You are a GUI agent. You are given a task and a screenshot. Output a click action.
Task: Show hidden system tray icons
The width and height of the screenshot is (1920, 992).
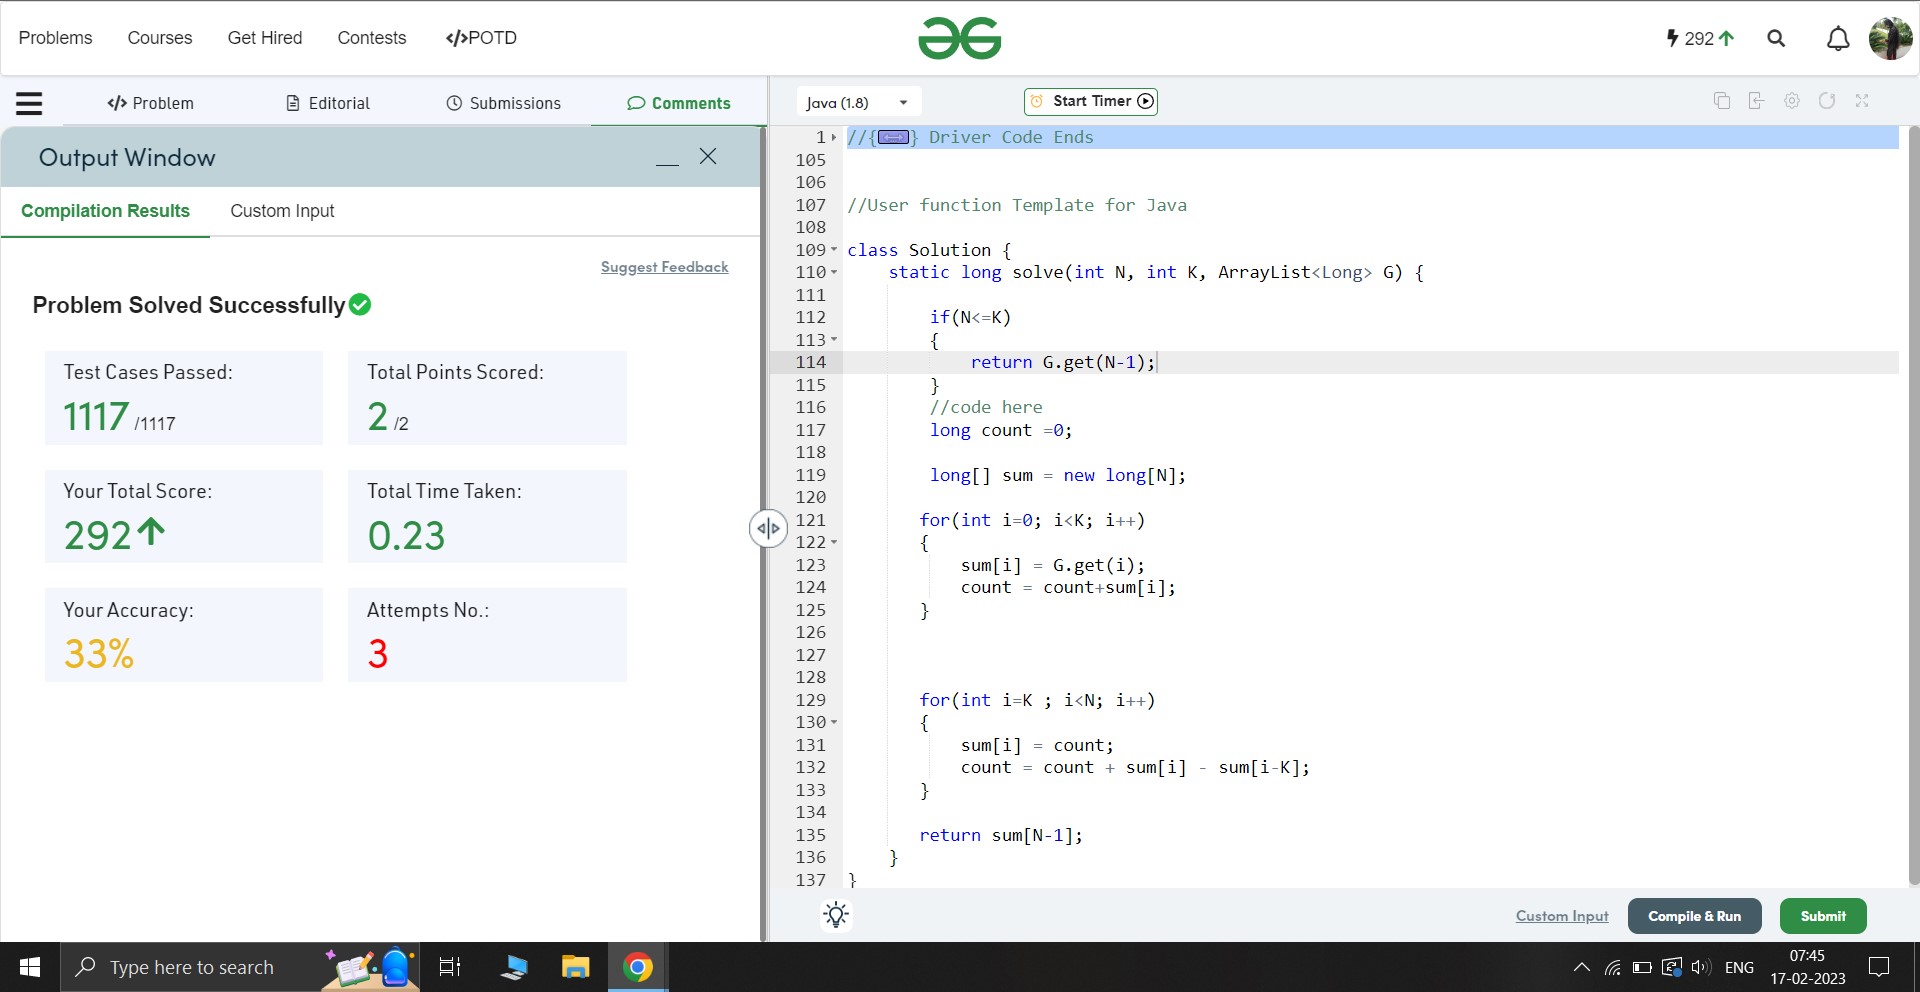[1581, 967]
